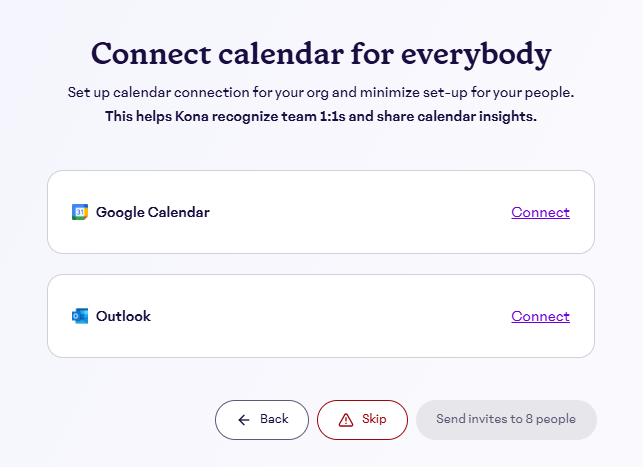Click the Outlook logo icon
The image size is (643, 467).
pyautogui.click(x=80, y=316)
